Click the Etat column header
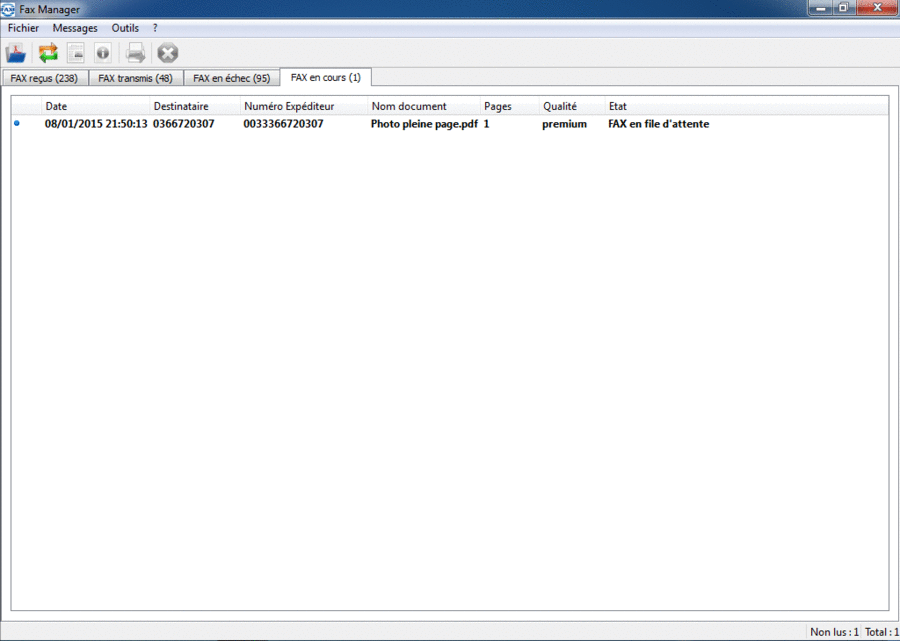 click(618, 106)
